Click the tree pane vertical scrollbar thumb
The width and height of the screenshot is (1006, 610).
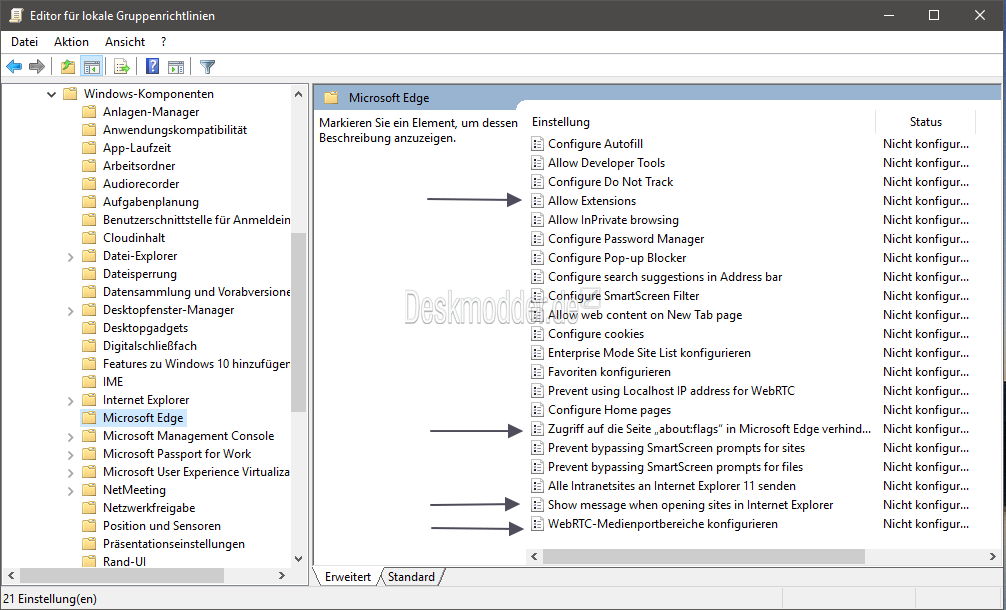click(298, 322)
